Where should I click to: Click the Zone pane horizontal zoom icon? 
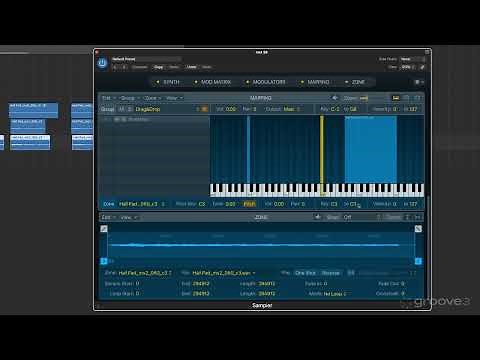pyautogui.click(x=407, y=217)
